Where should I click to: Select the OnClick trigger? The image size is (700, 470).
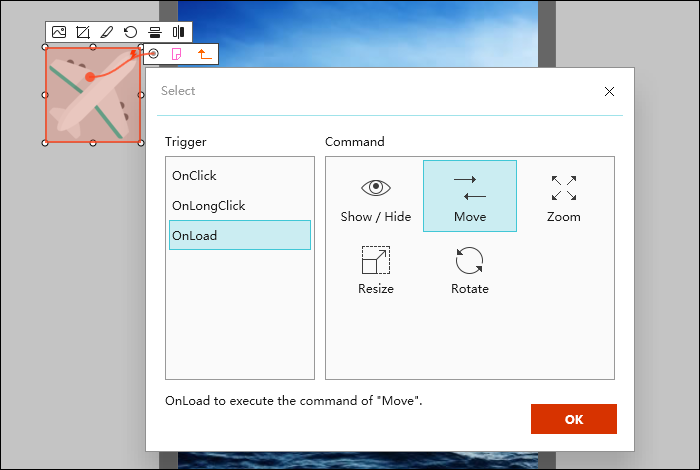240,175
